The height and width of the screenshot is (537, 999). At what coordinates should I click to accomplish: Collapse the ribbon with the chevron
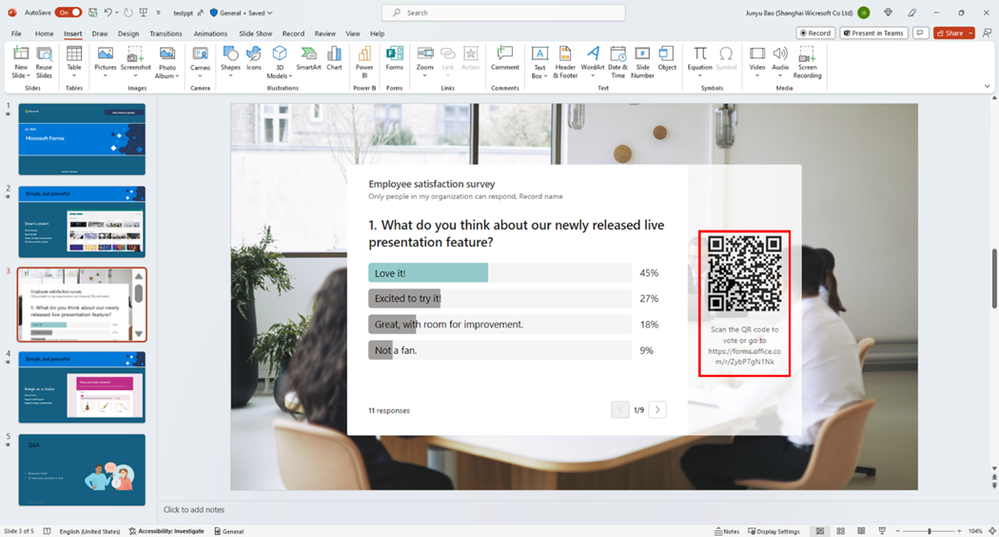point(987,86)
